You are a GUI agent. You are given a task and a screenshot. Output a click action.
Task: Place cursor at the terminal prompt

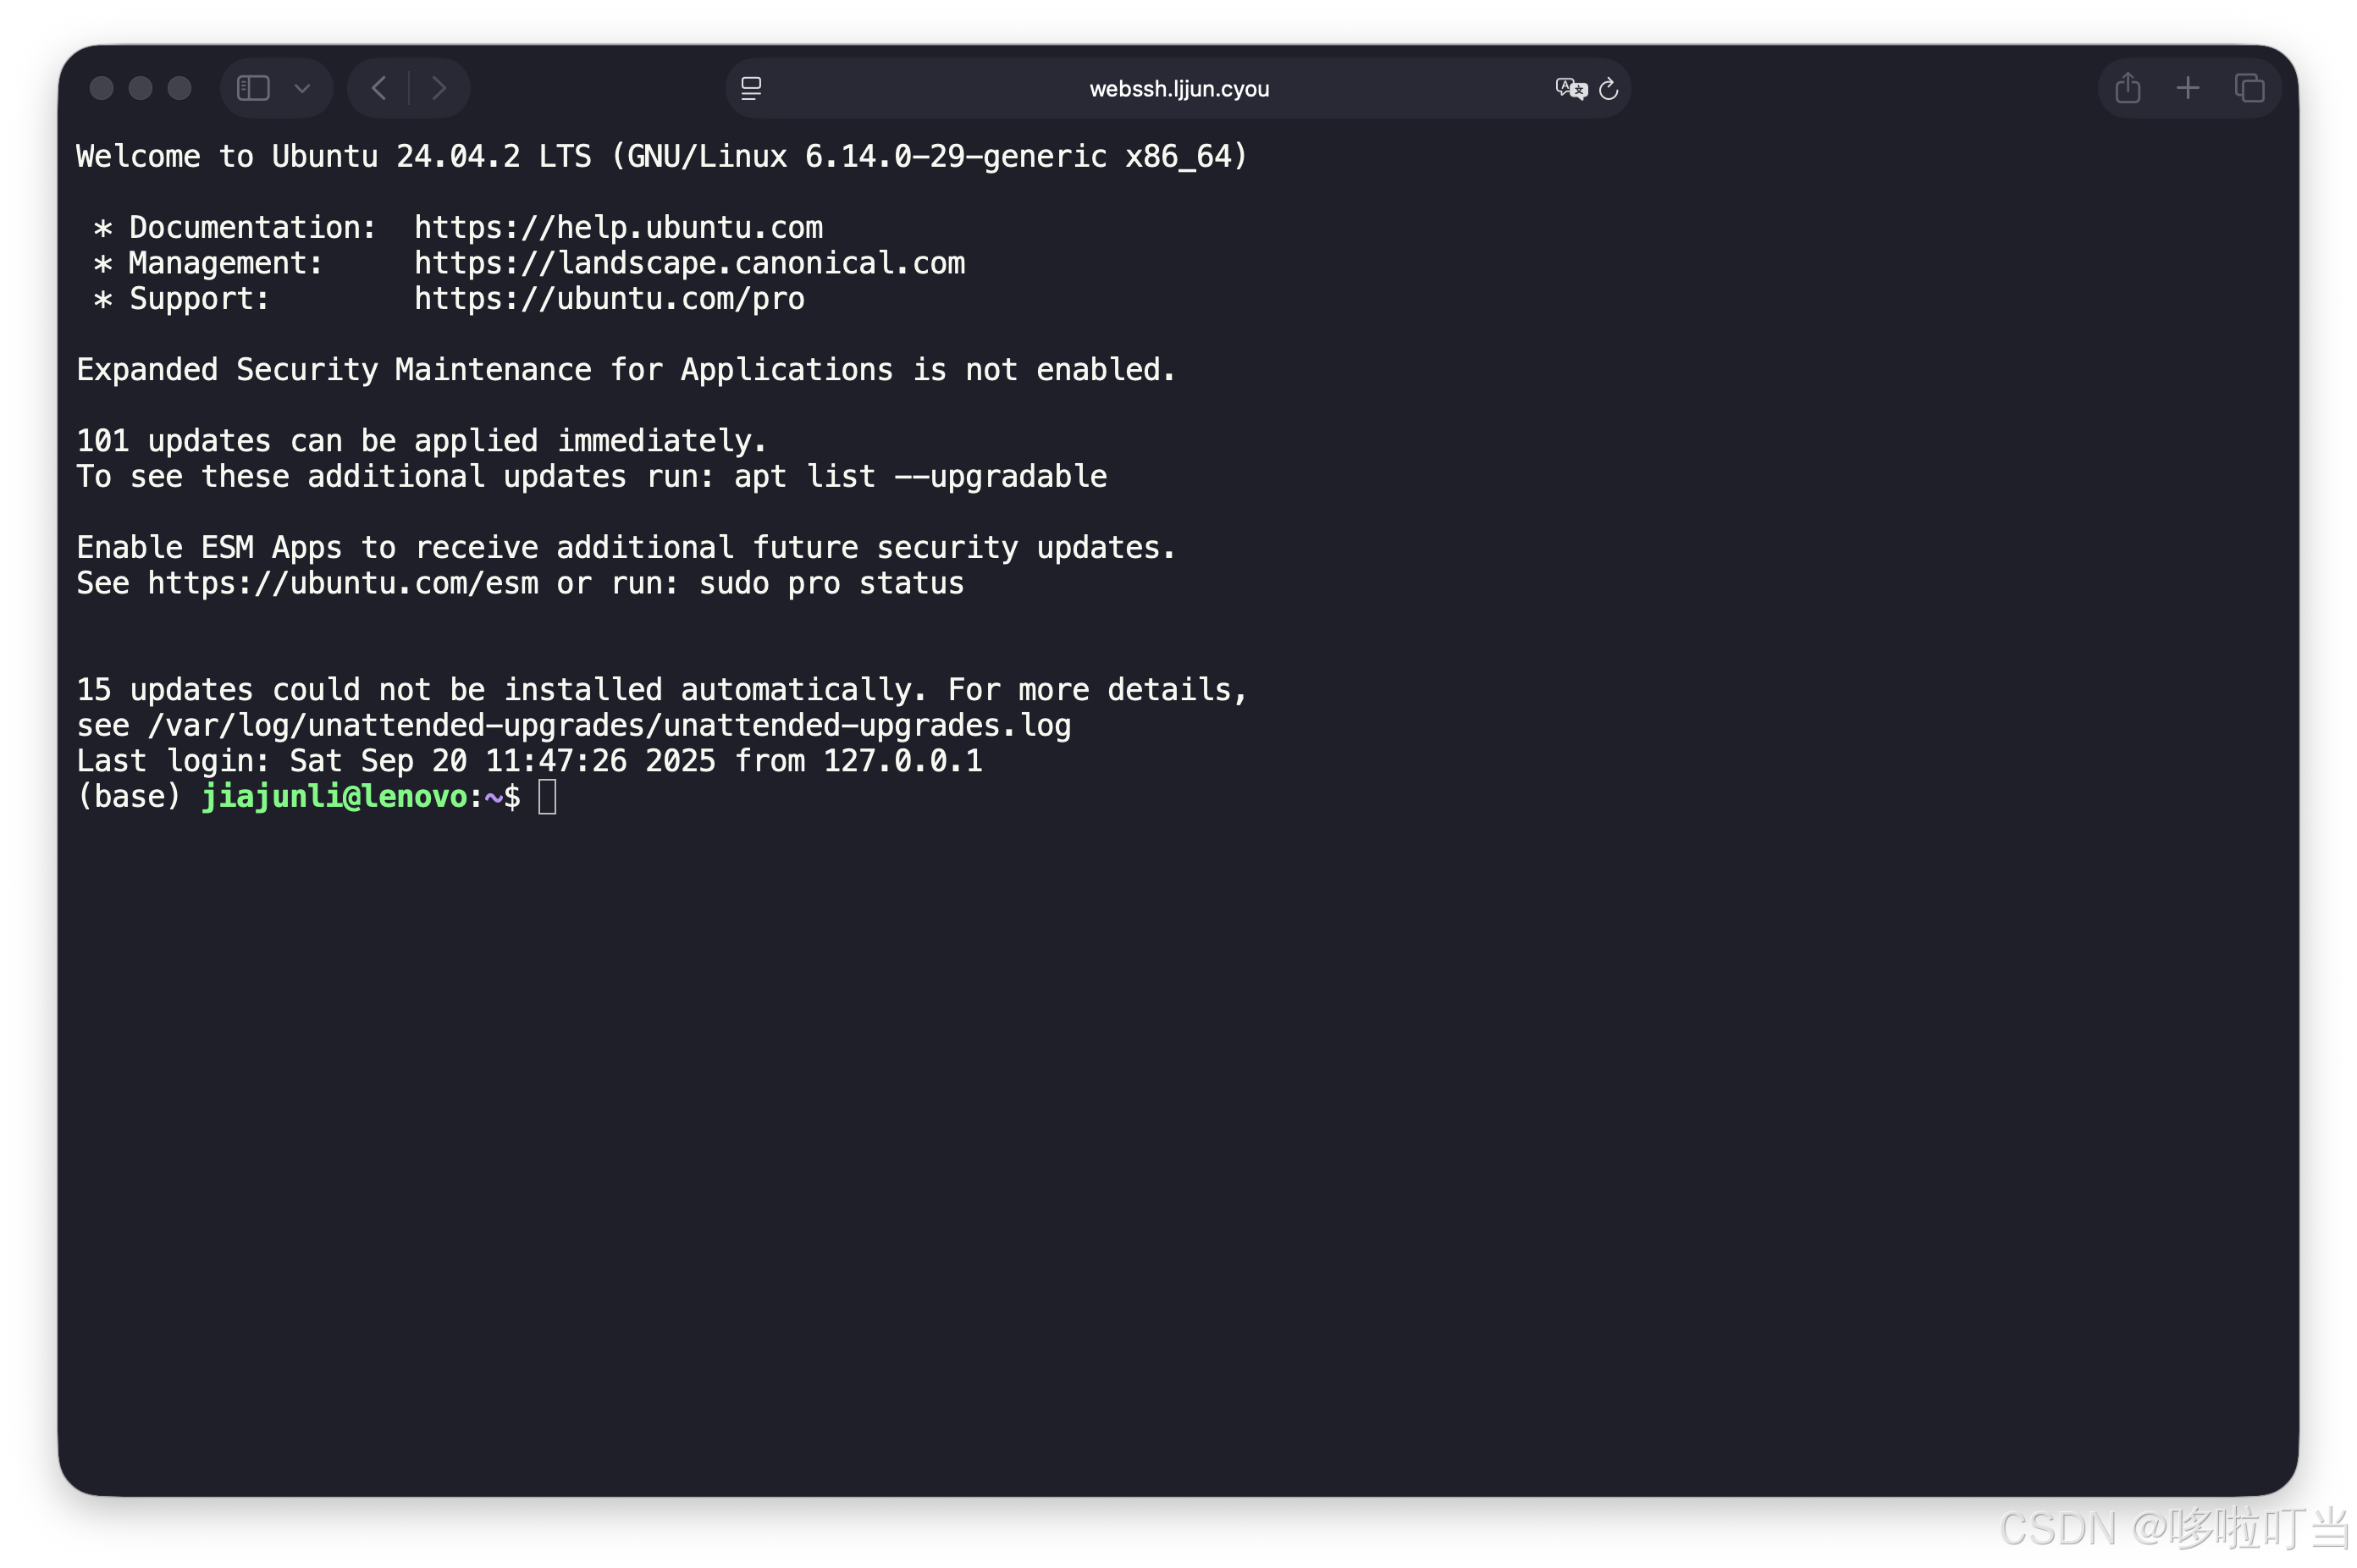[x=547, y=797]
